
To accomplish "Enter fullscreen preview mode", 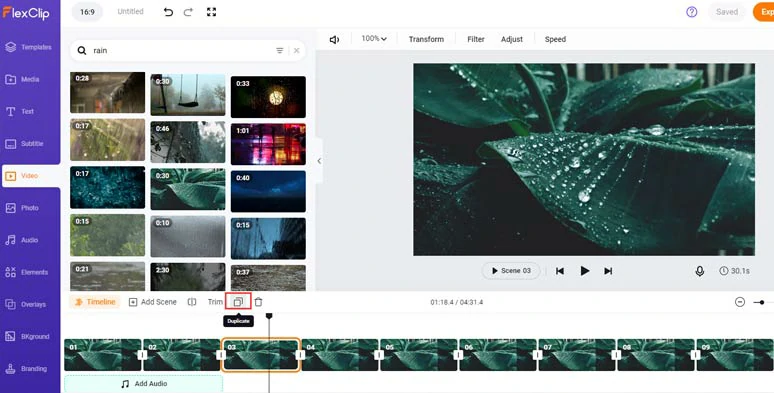I will click(x=211, y=12).
